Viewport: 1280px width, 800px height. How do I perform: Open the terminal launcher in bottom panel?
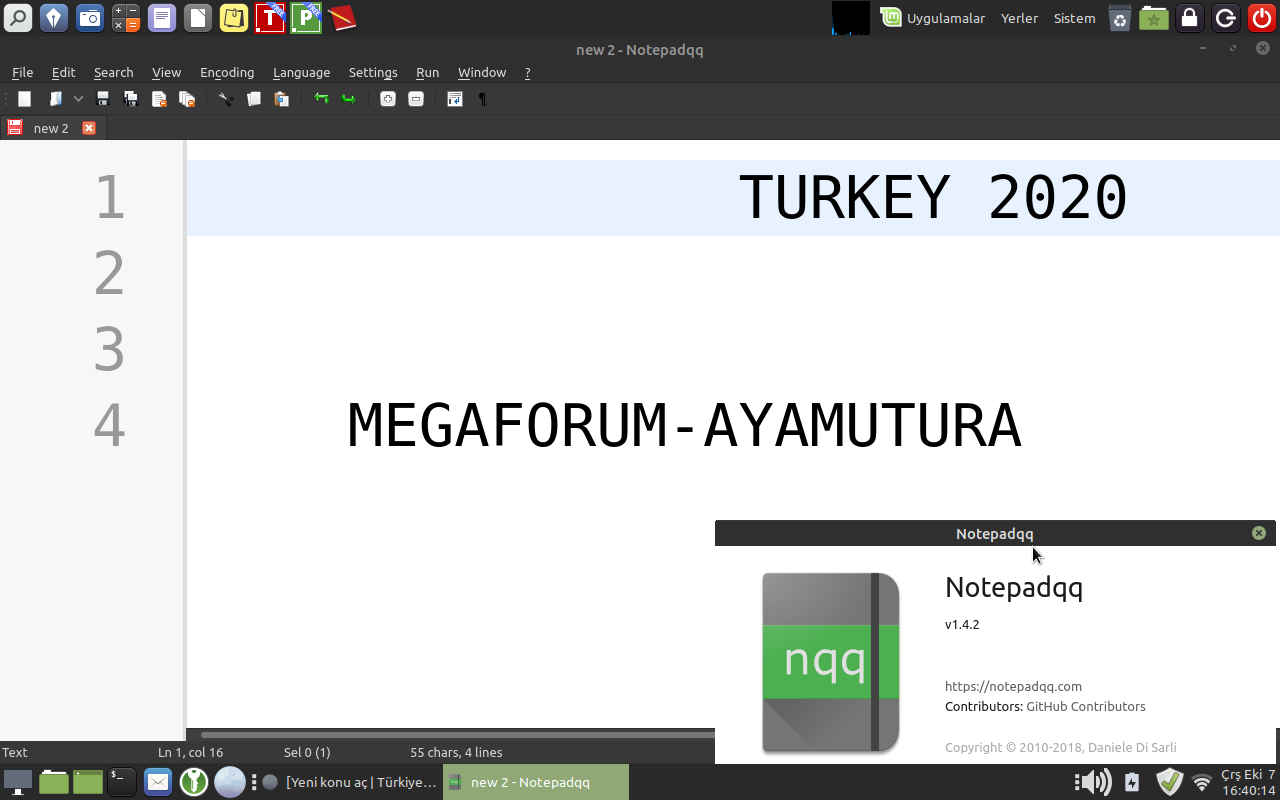(122, 782)
